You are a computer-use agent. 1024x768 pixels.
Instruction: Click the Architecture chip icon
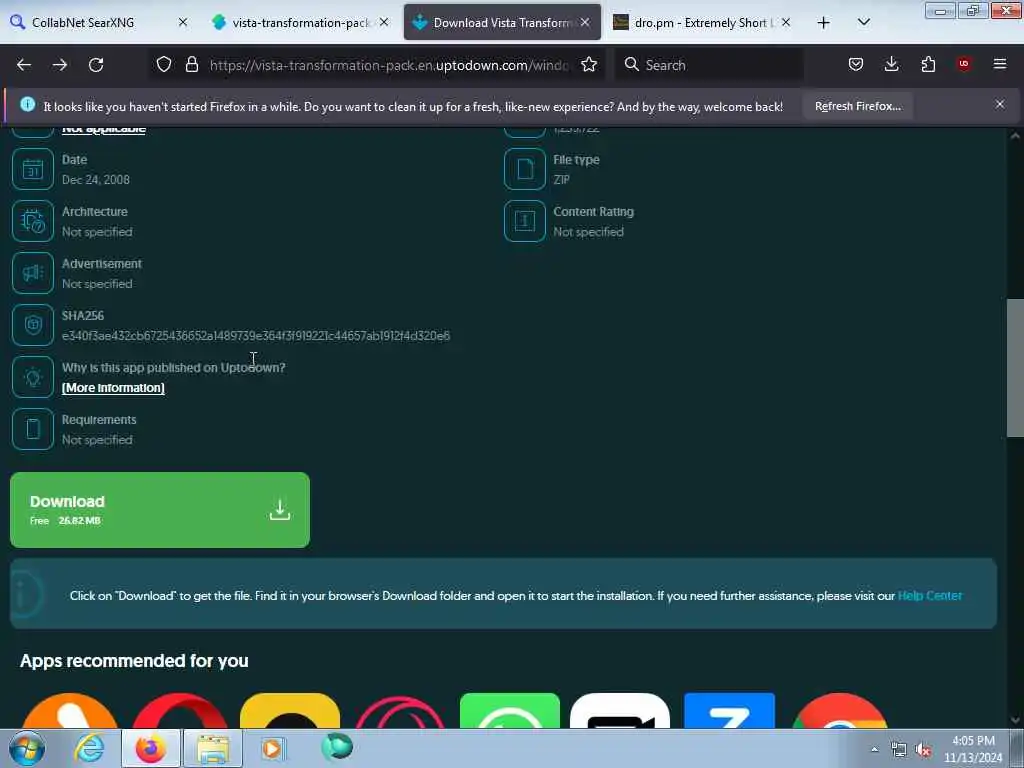coord(33,221)
